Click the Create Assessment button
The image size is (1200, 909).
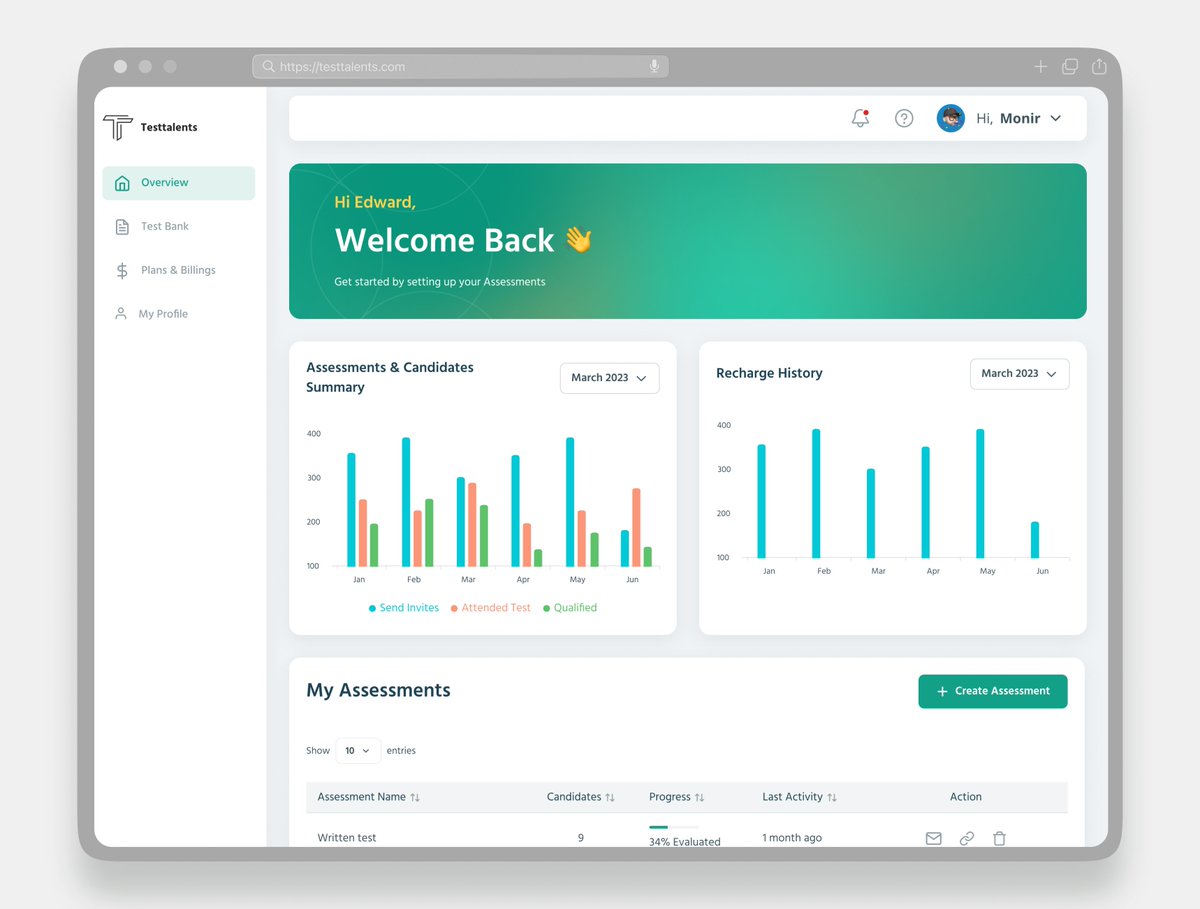click(x=992, y=691)
